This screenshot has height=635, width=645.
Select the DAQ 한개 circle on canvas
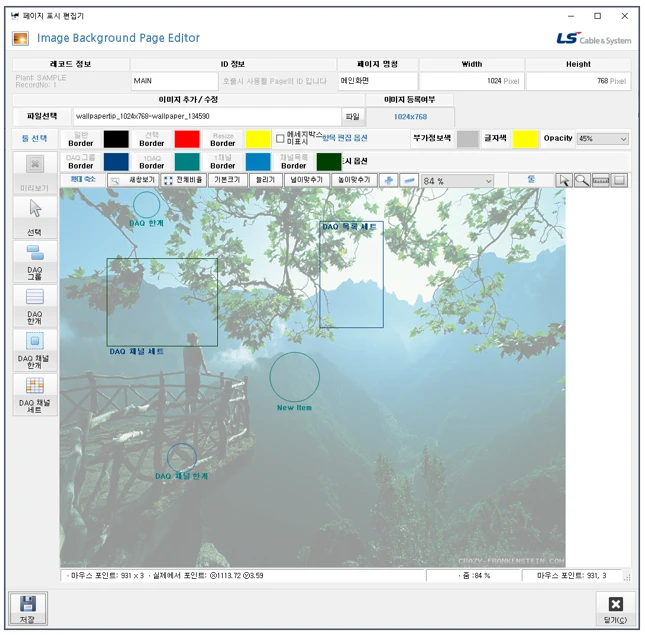pyautogui.click(x=146, y=205)
